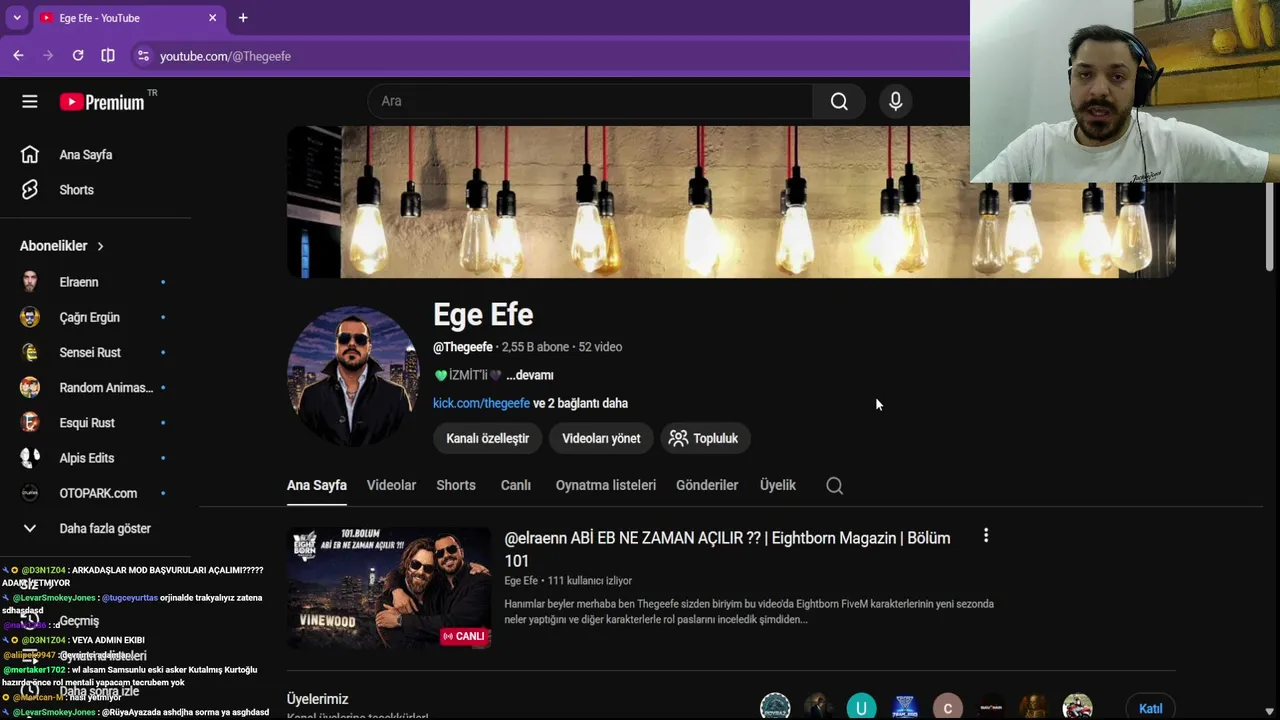1280x720 pixels.
Task: Open the kick.com/thegeefe link
Action: coord(481,403)
